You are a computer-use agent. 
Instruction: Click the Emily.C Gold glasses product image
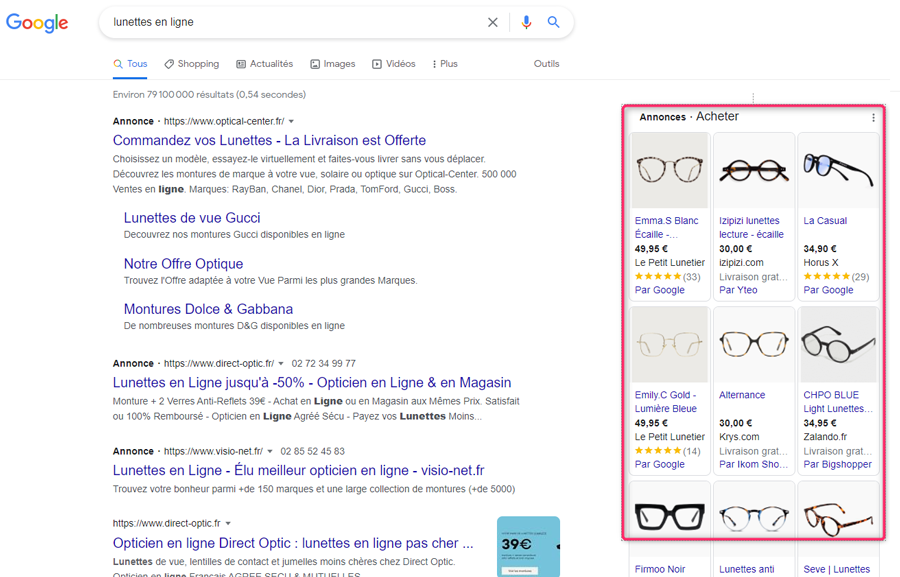point(669,345)
